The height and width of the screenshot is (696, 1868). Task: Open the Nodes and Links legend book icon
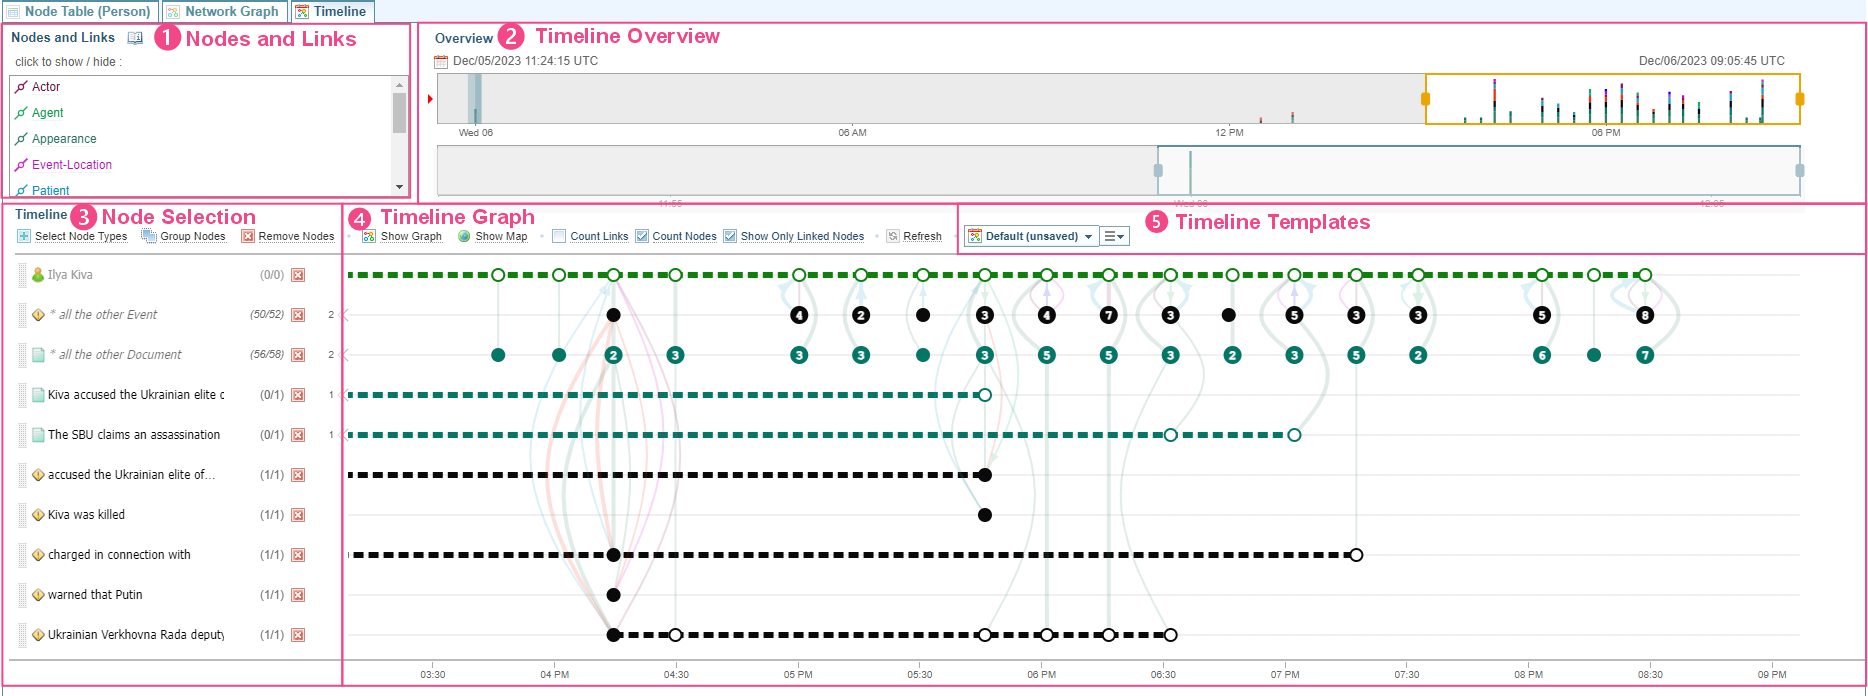(x=135, y=38)
